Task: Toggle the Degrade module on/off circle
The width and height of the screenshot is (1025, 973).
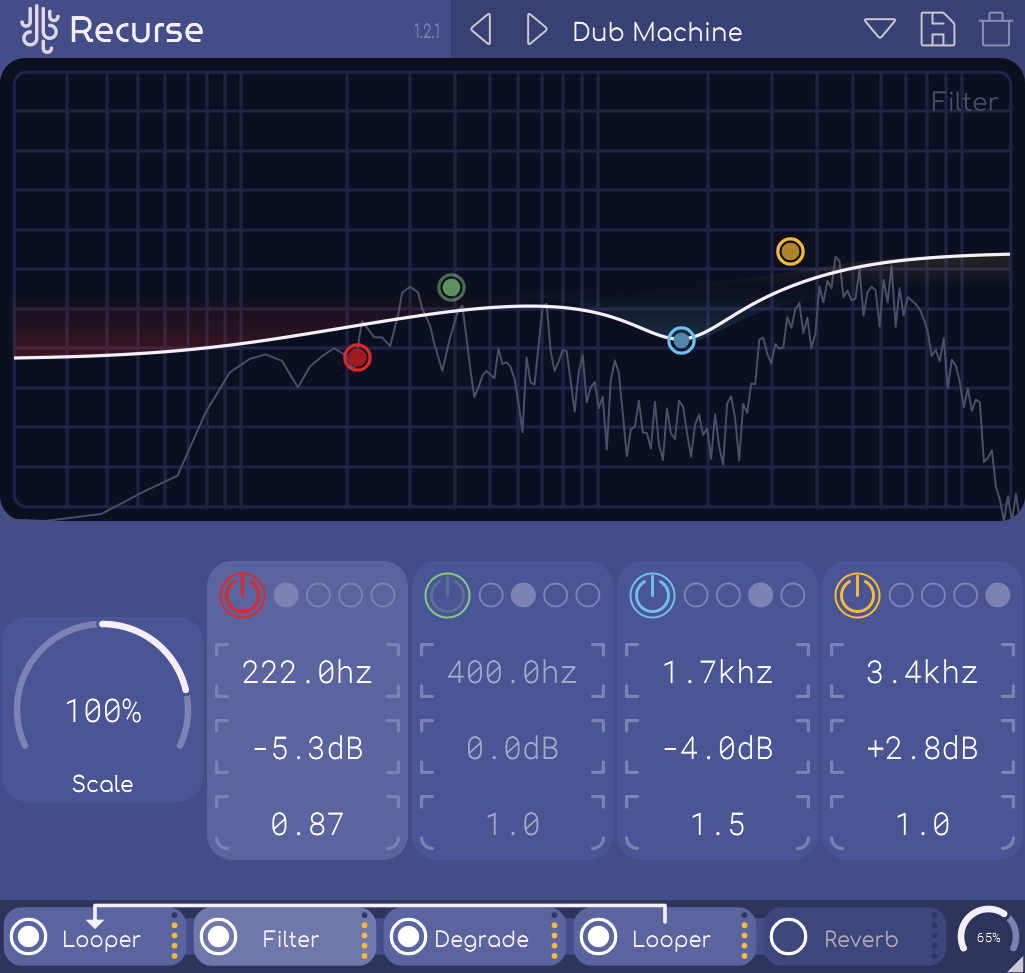Action: [409, 936]
